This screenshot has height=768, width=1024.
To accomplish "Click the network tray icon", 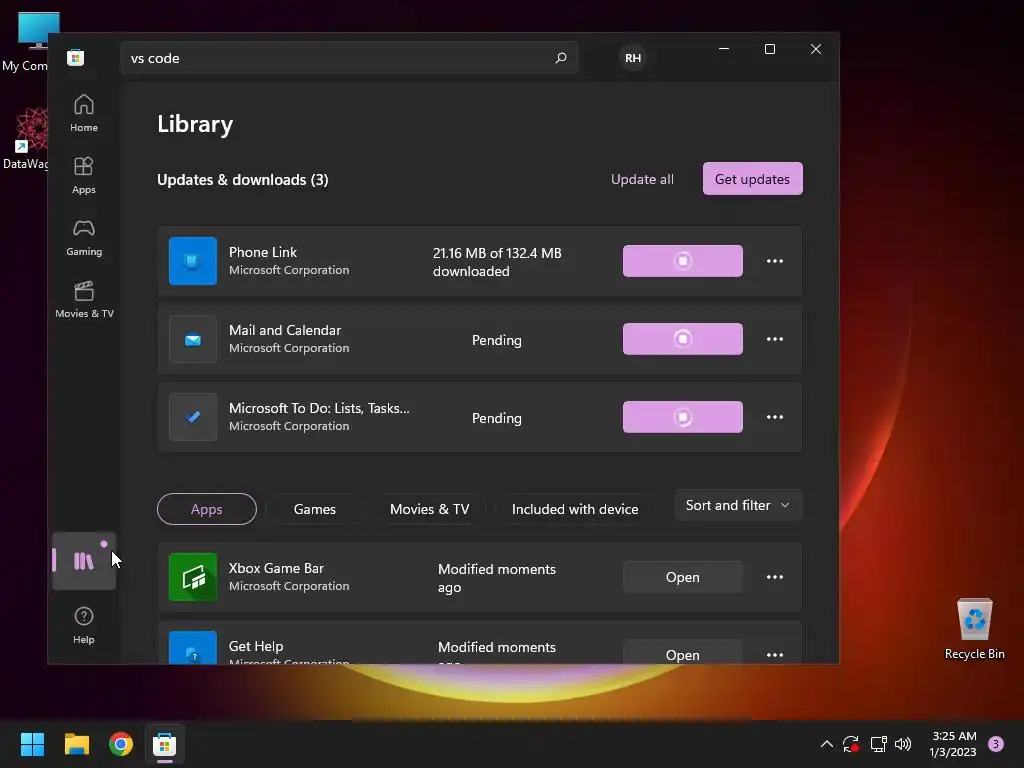I will click(878, 744).
